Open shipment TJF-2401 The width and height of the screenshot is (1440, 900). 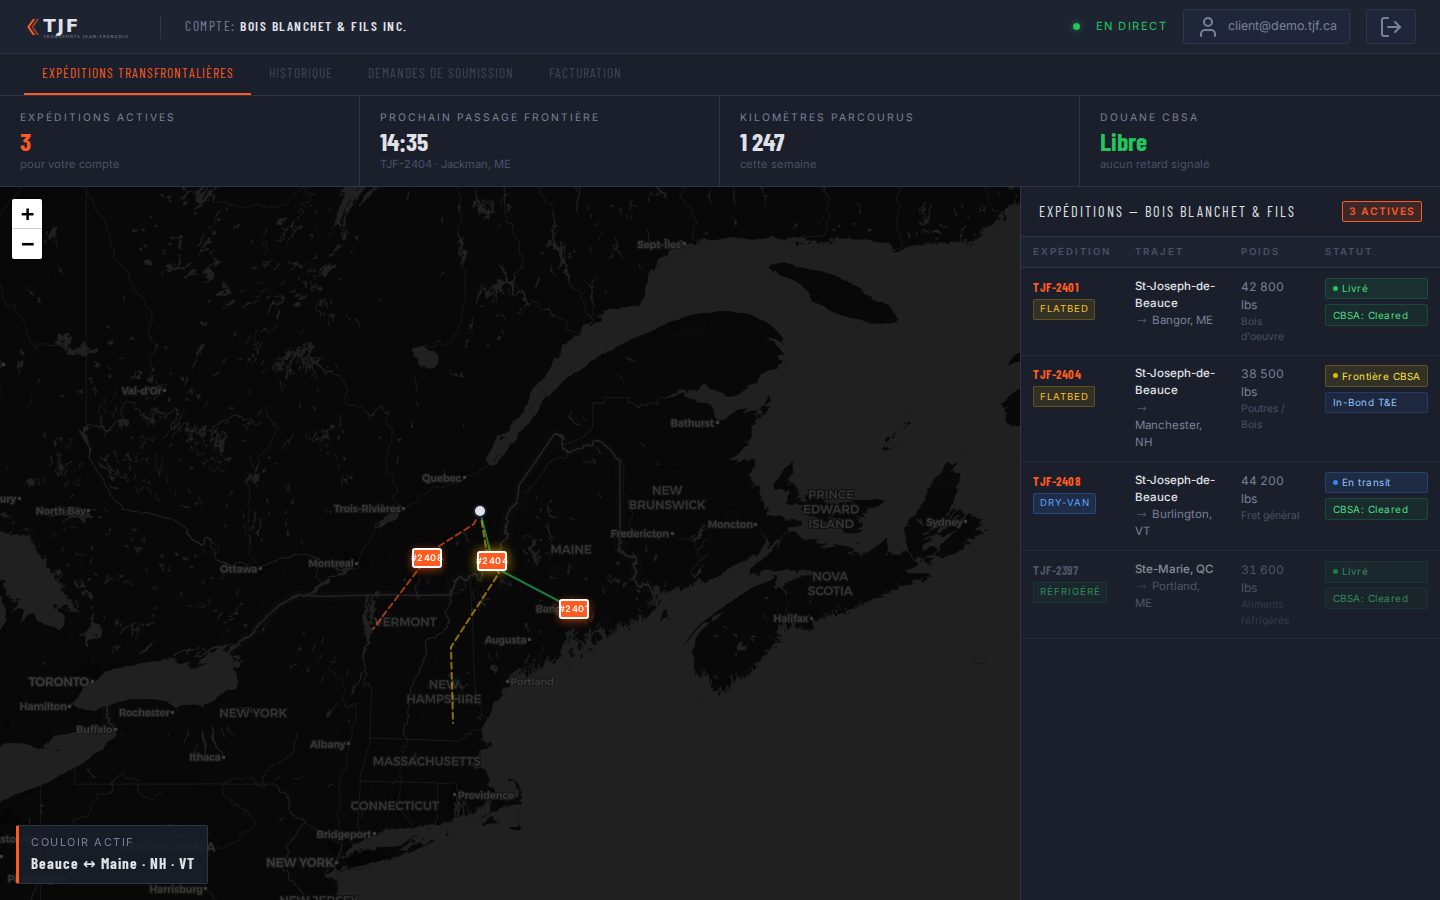pyautogui.click(x=1056, y=288)
